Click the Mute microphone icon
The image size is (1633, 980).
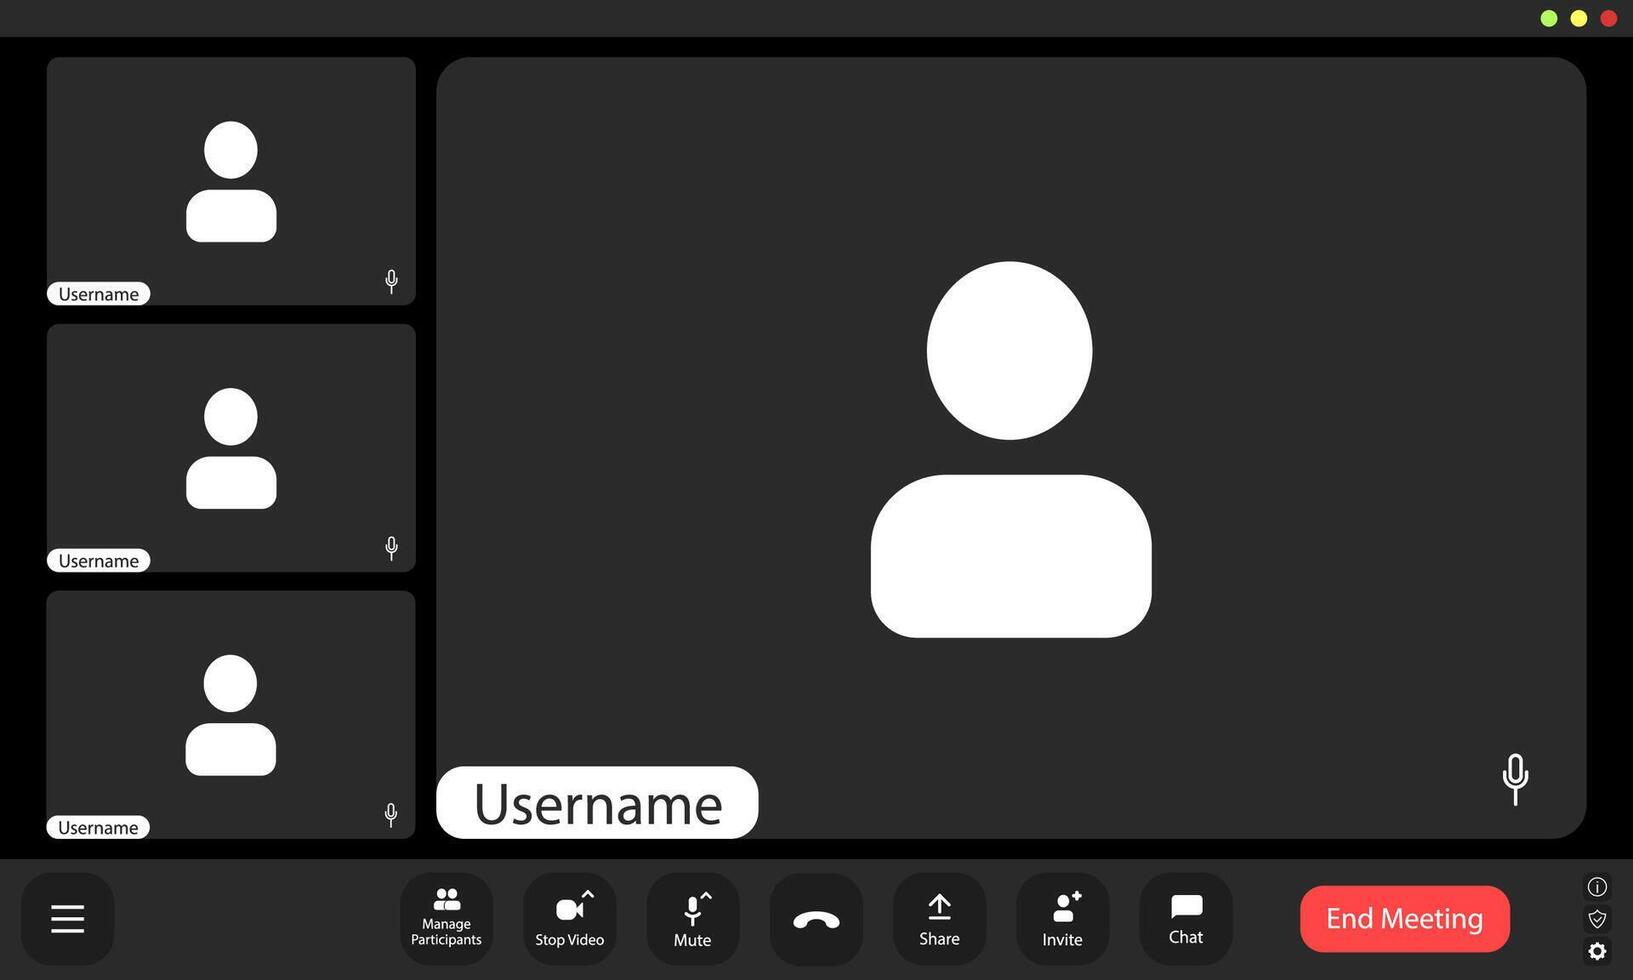pyautogui.click(x=691, y=910)
